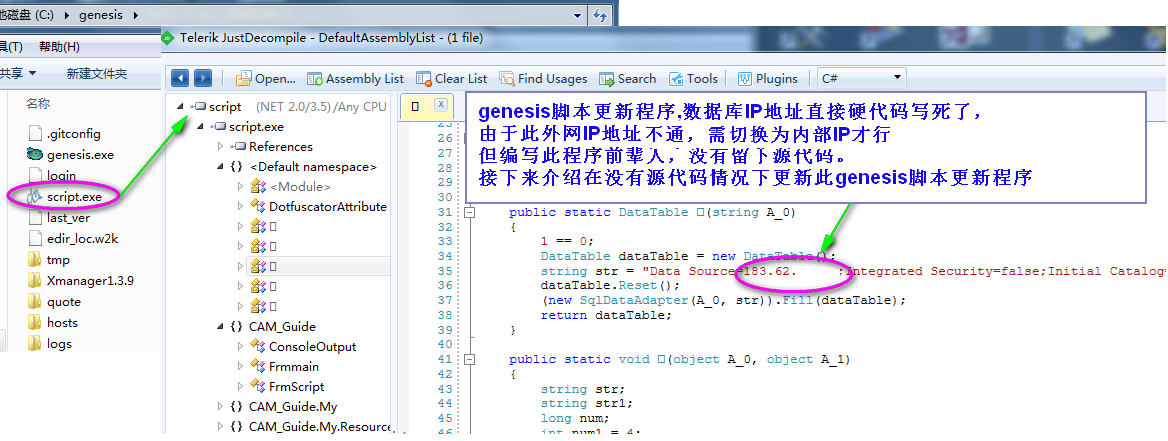Open the 帮助(H) menu in Explorer

(60, 47)
